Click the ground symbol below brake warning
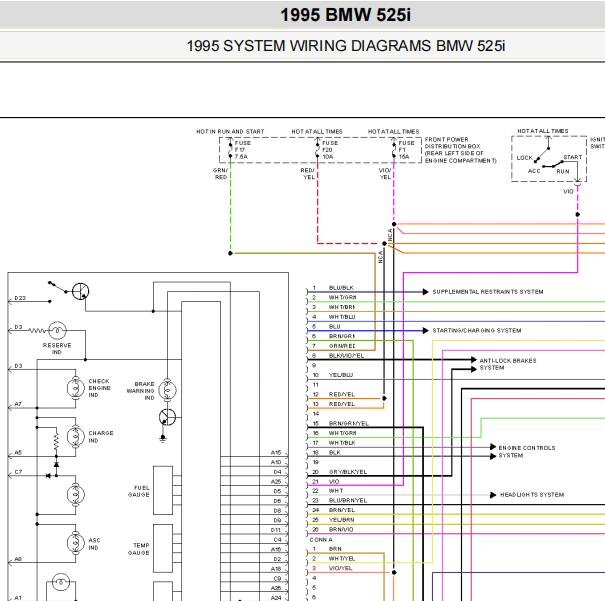Viewport: 605px width, 601px height. (x=163, y=438)
